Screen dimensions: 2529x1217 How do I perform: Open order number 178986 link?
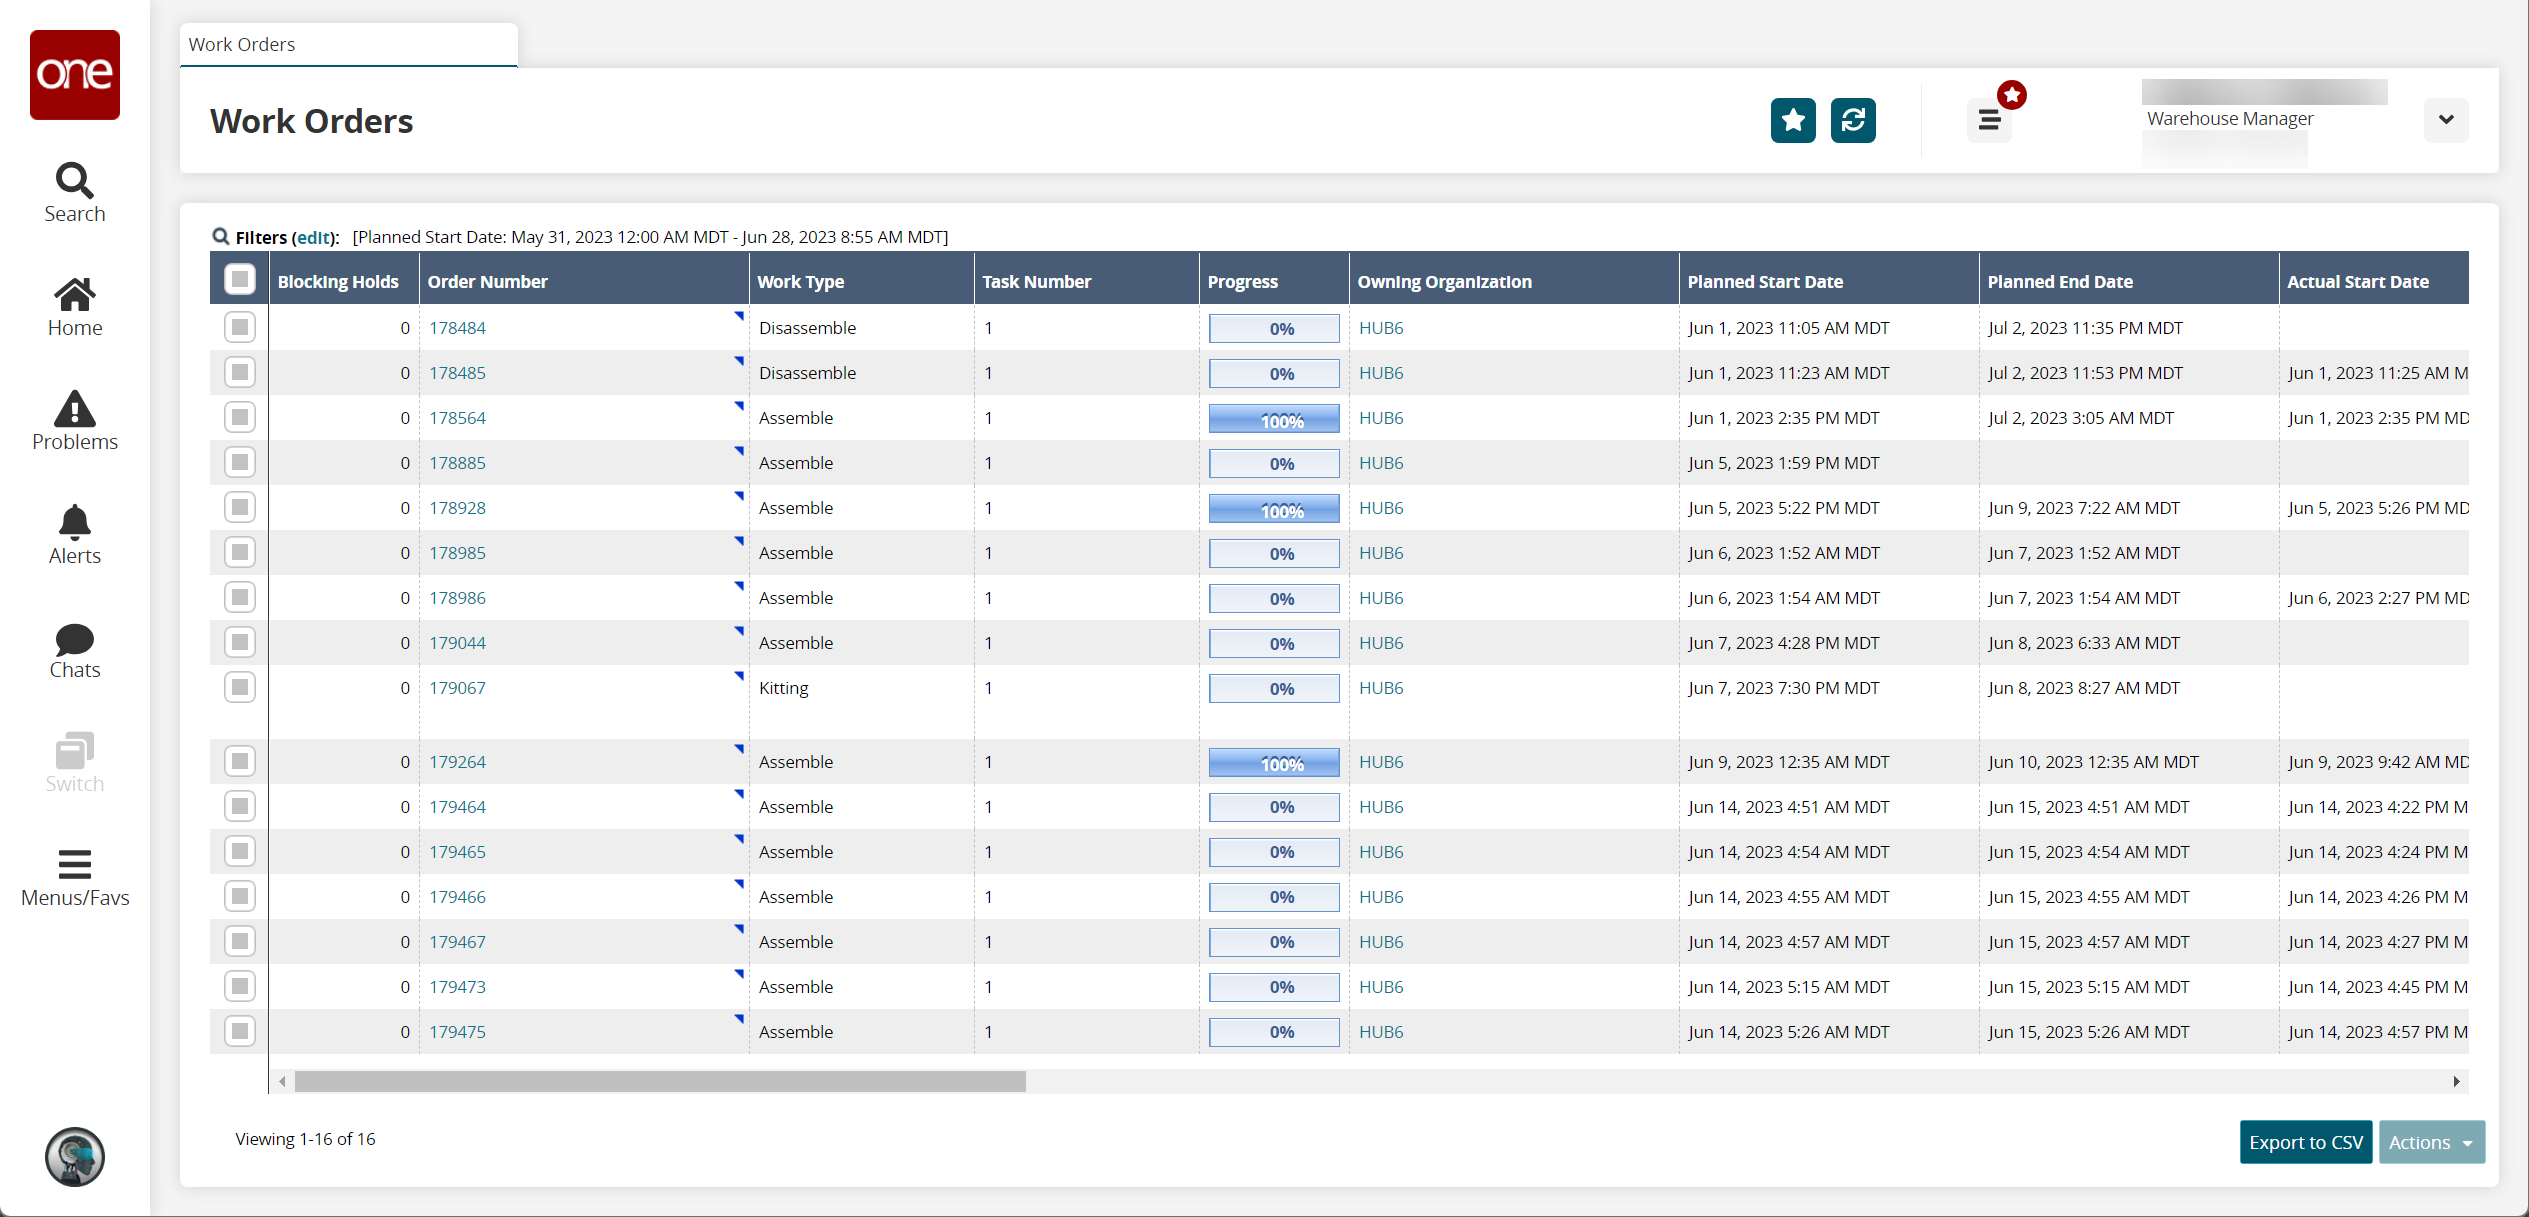pos(457,598)
